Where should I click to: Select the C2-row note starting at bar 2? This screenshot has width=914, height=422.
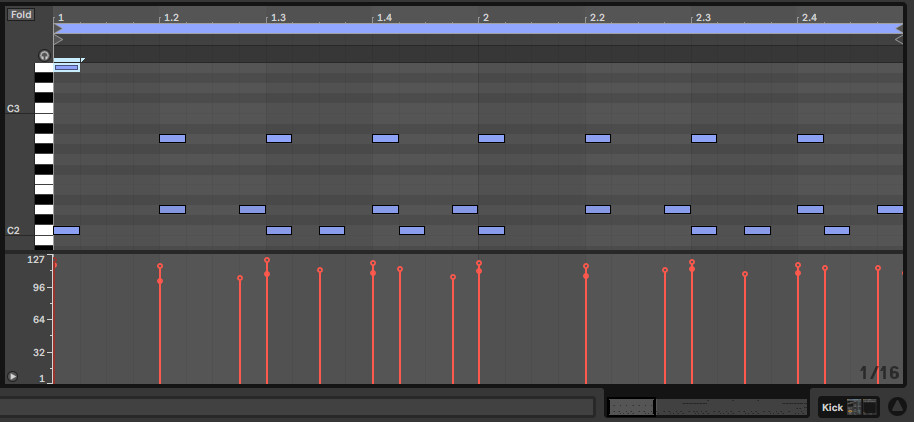(491, 230)
